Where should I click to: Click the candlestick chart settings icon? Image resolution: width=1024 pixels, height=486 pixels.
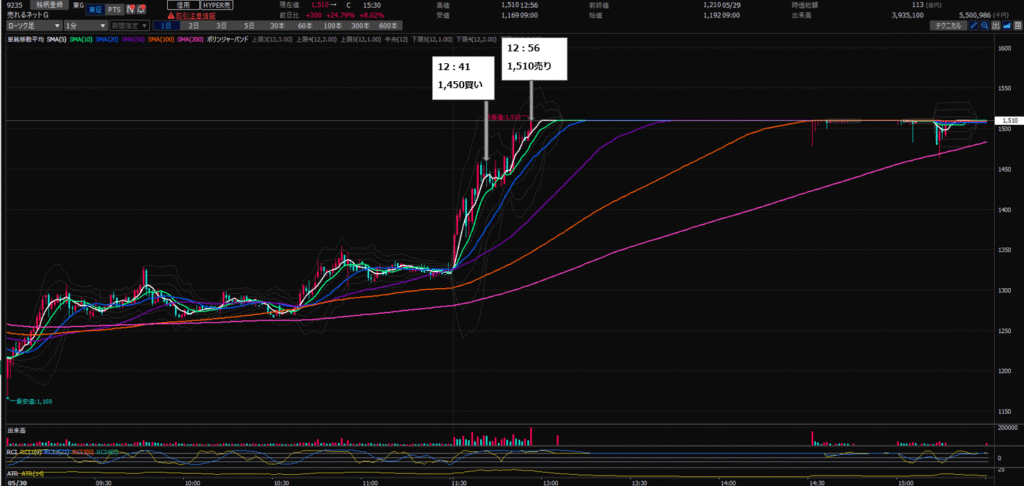(x=996, y=25)
